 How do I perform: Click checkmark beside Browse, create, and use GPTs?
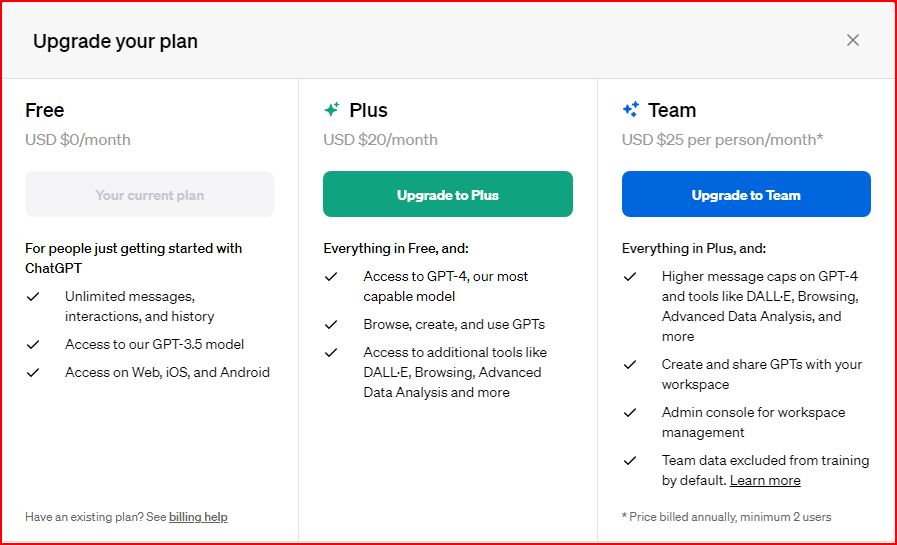[x=331, y=324]
